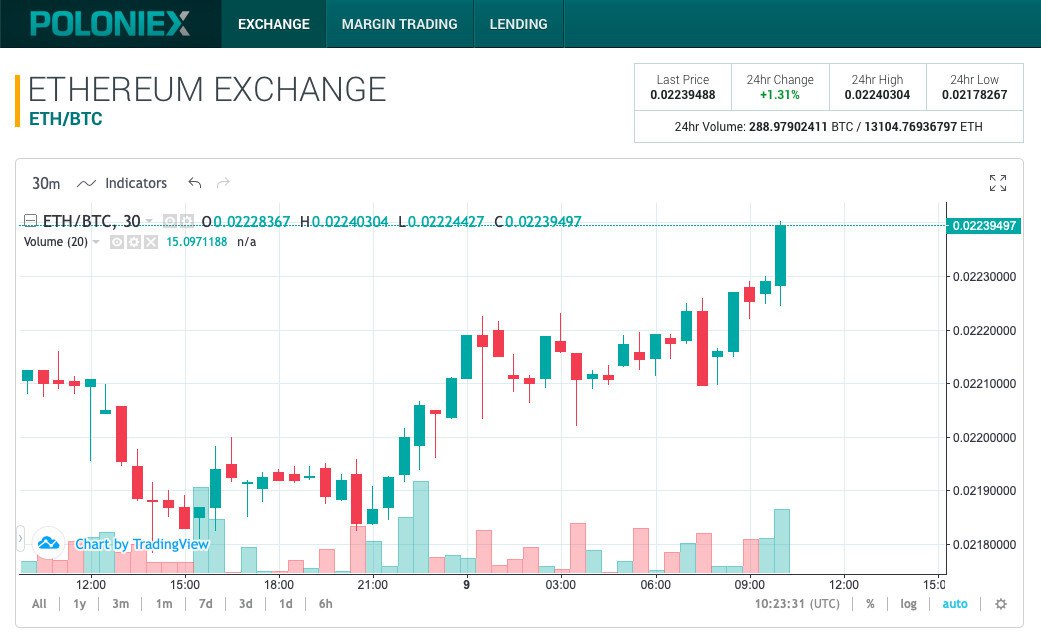Viewport: 1041px width, 634px height.
Task: Toggle log scale mode
Action: (908, 604)
